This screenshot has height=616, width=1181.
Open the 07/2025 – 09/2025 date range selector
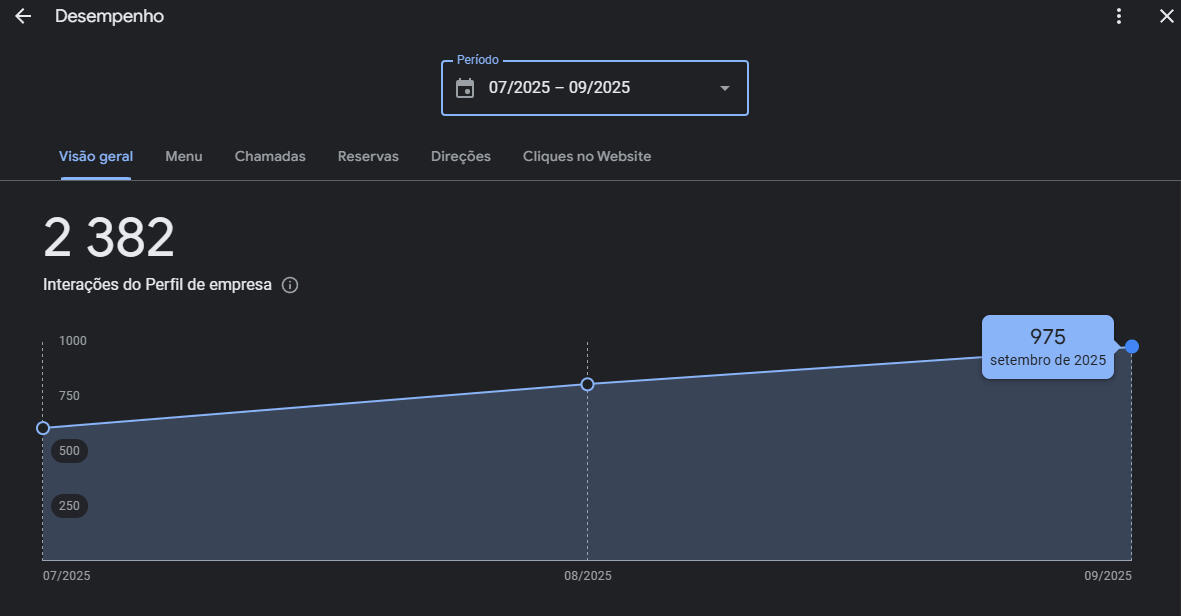[x=559, y=88]
